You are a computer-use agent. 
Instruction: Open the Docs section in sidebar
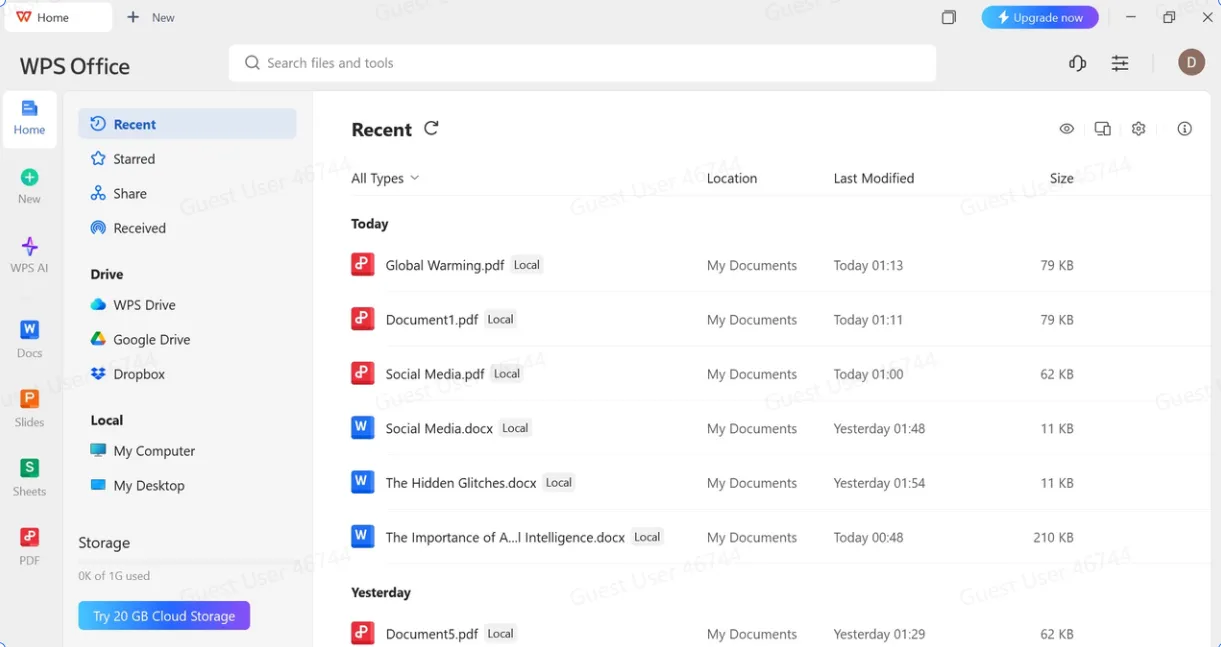point(29,338)
